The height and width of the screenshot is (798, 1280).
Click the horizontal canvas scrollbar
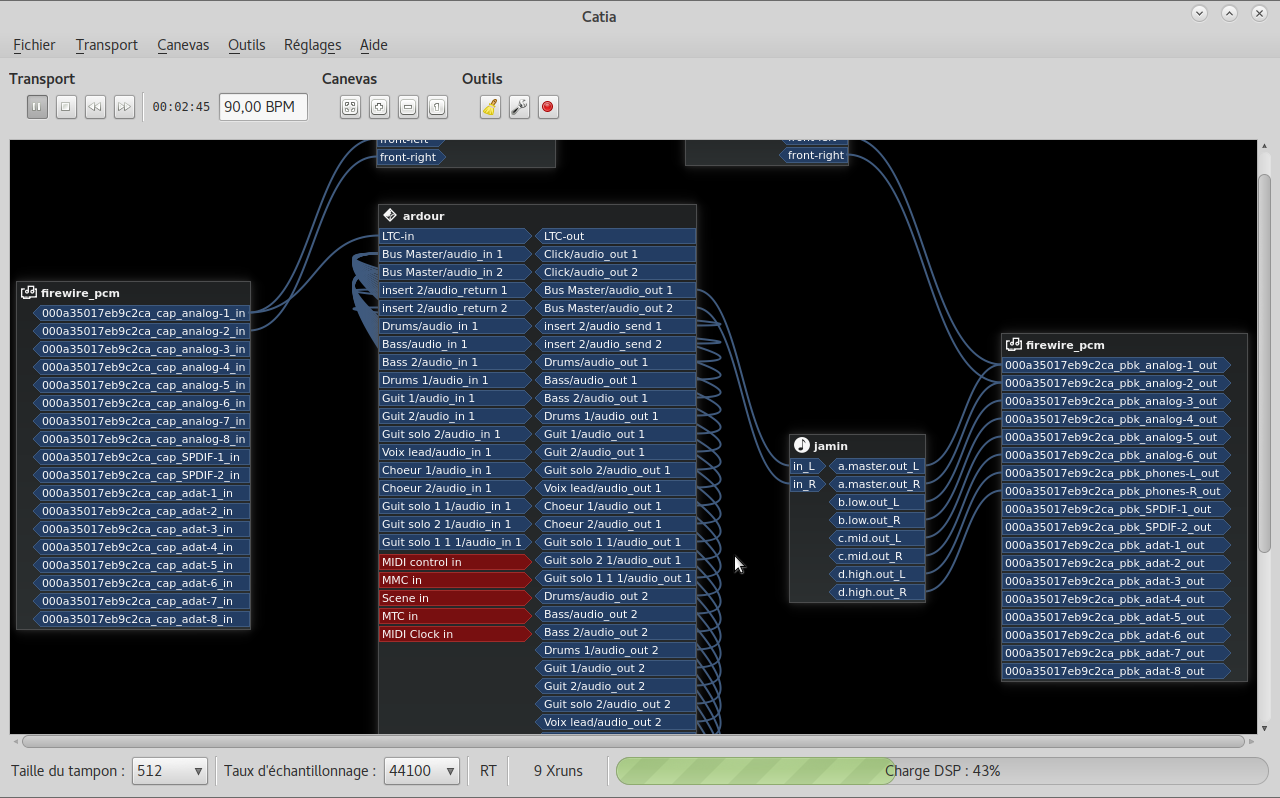click(633, 742)
